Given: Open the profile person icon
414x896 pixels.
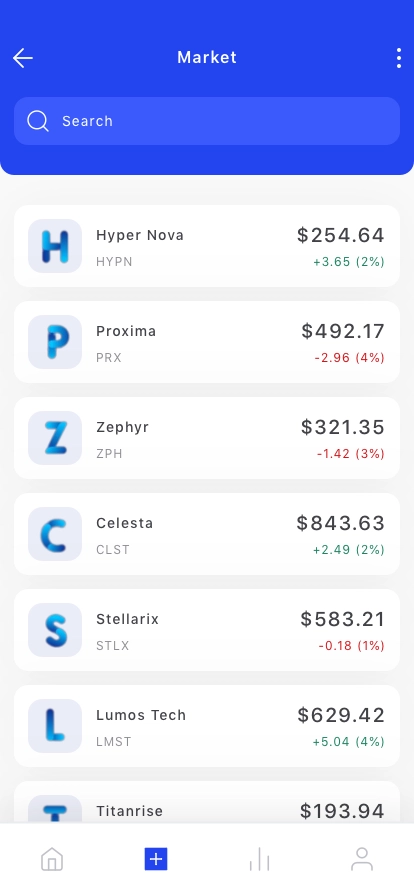Looking at the screenshot, I should 362,859.
